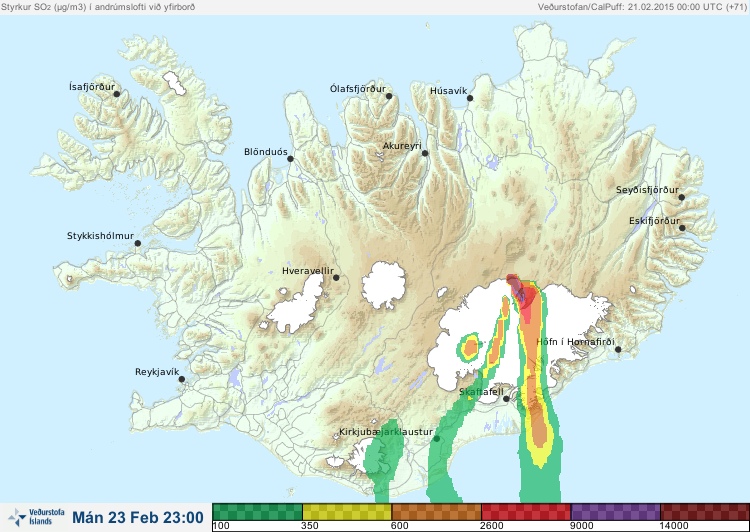
Task: Click the 'Kirkjubæjarklaustur' map label
Action: [386, 432]
